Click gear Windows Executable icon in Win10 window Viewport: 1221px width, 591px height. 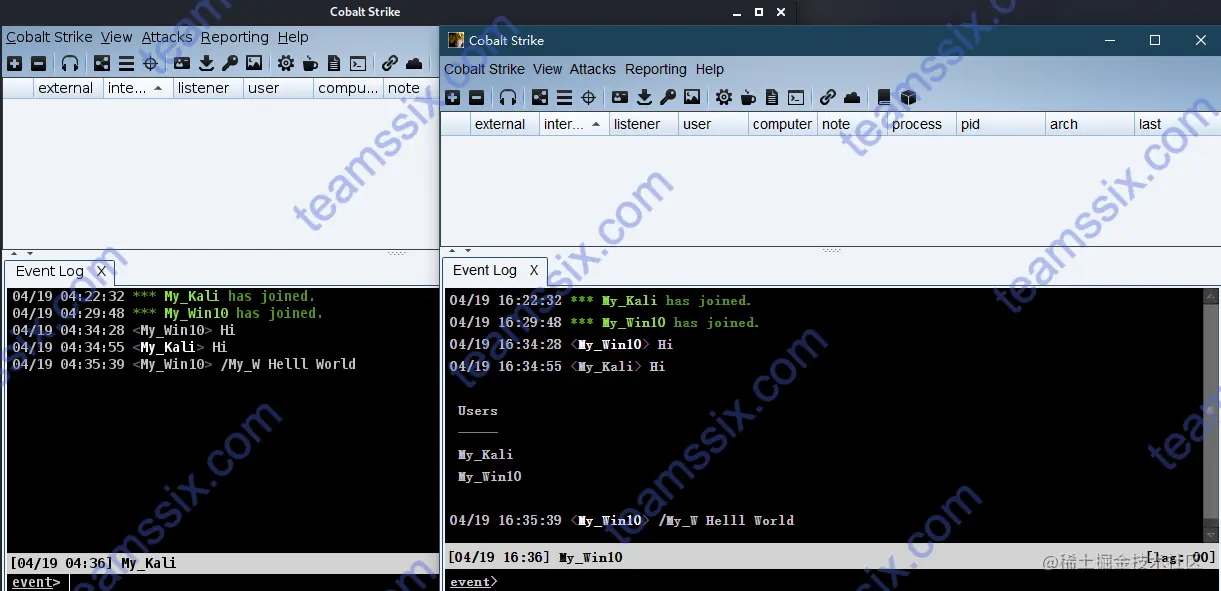[723, 97]
